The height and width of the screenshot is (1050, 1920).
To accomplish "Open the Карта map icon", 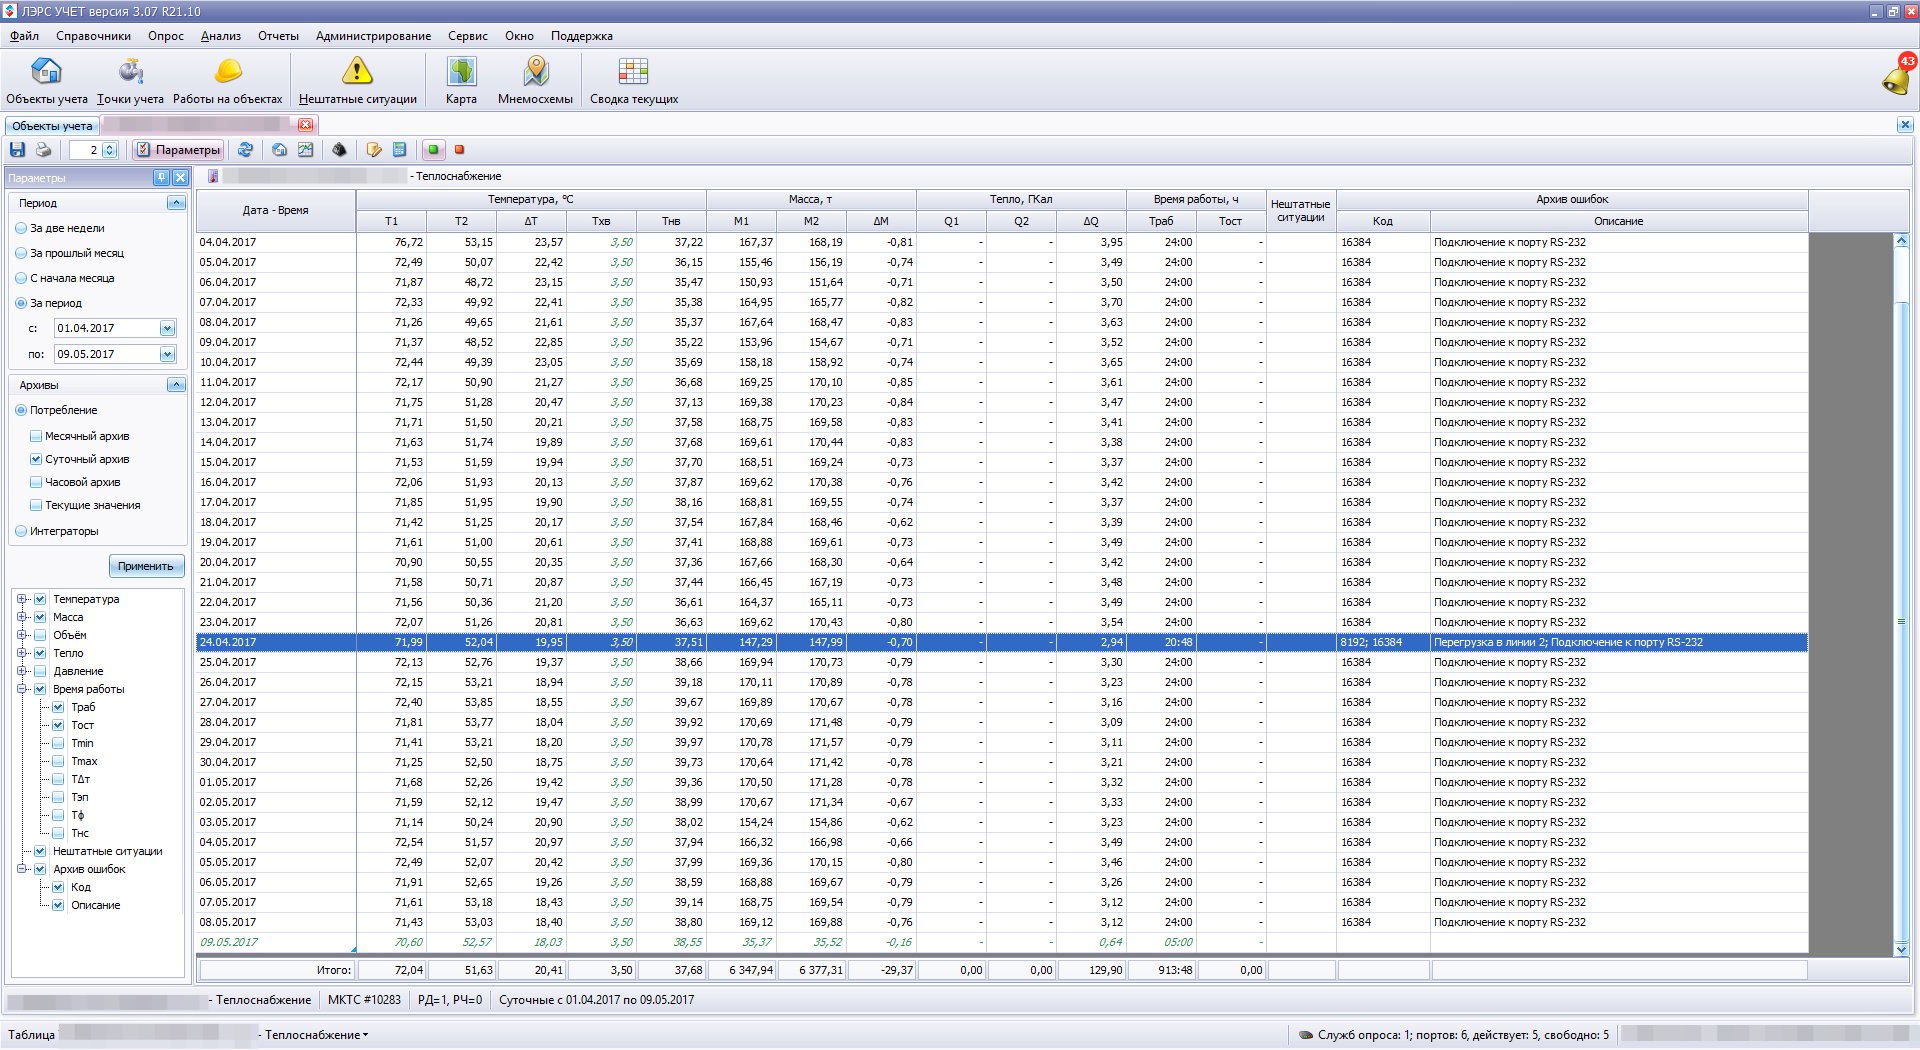I will coord(461,80).
